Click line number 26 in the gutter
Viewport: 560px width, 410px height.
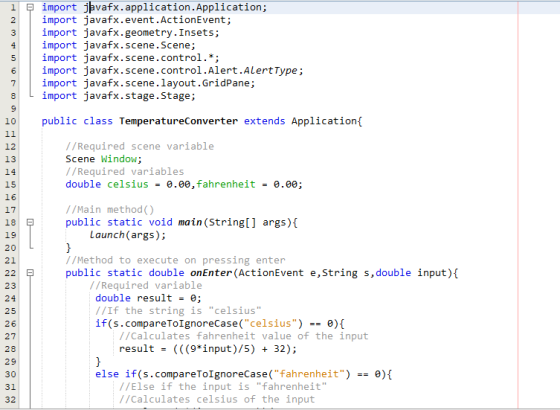point(10,324)
